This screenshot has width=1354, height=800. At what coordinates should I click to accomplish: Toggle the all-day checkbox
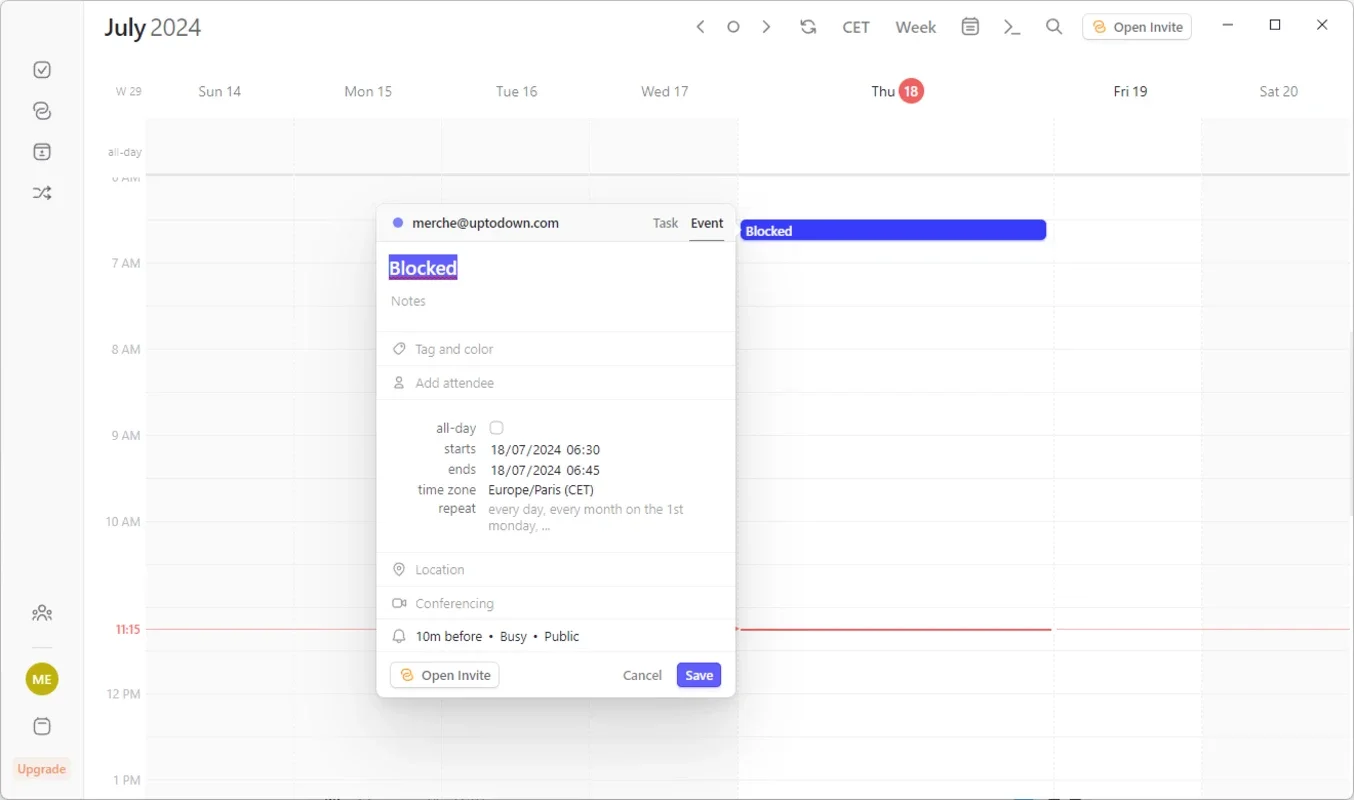pyautogui.click(x=496, y=428)
